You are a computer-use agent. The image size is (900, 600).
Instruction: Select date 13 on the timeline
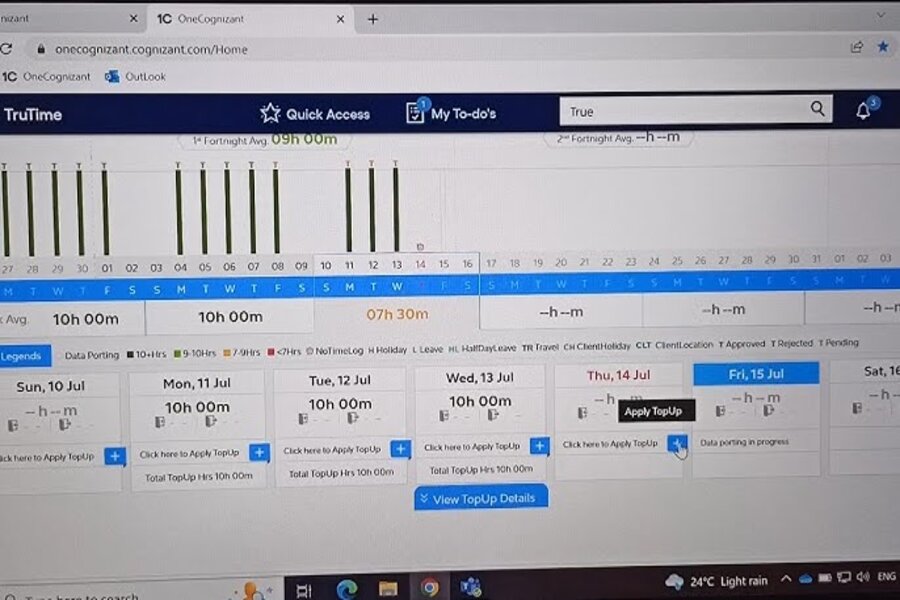[397, 265]
